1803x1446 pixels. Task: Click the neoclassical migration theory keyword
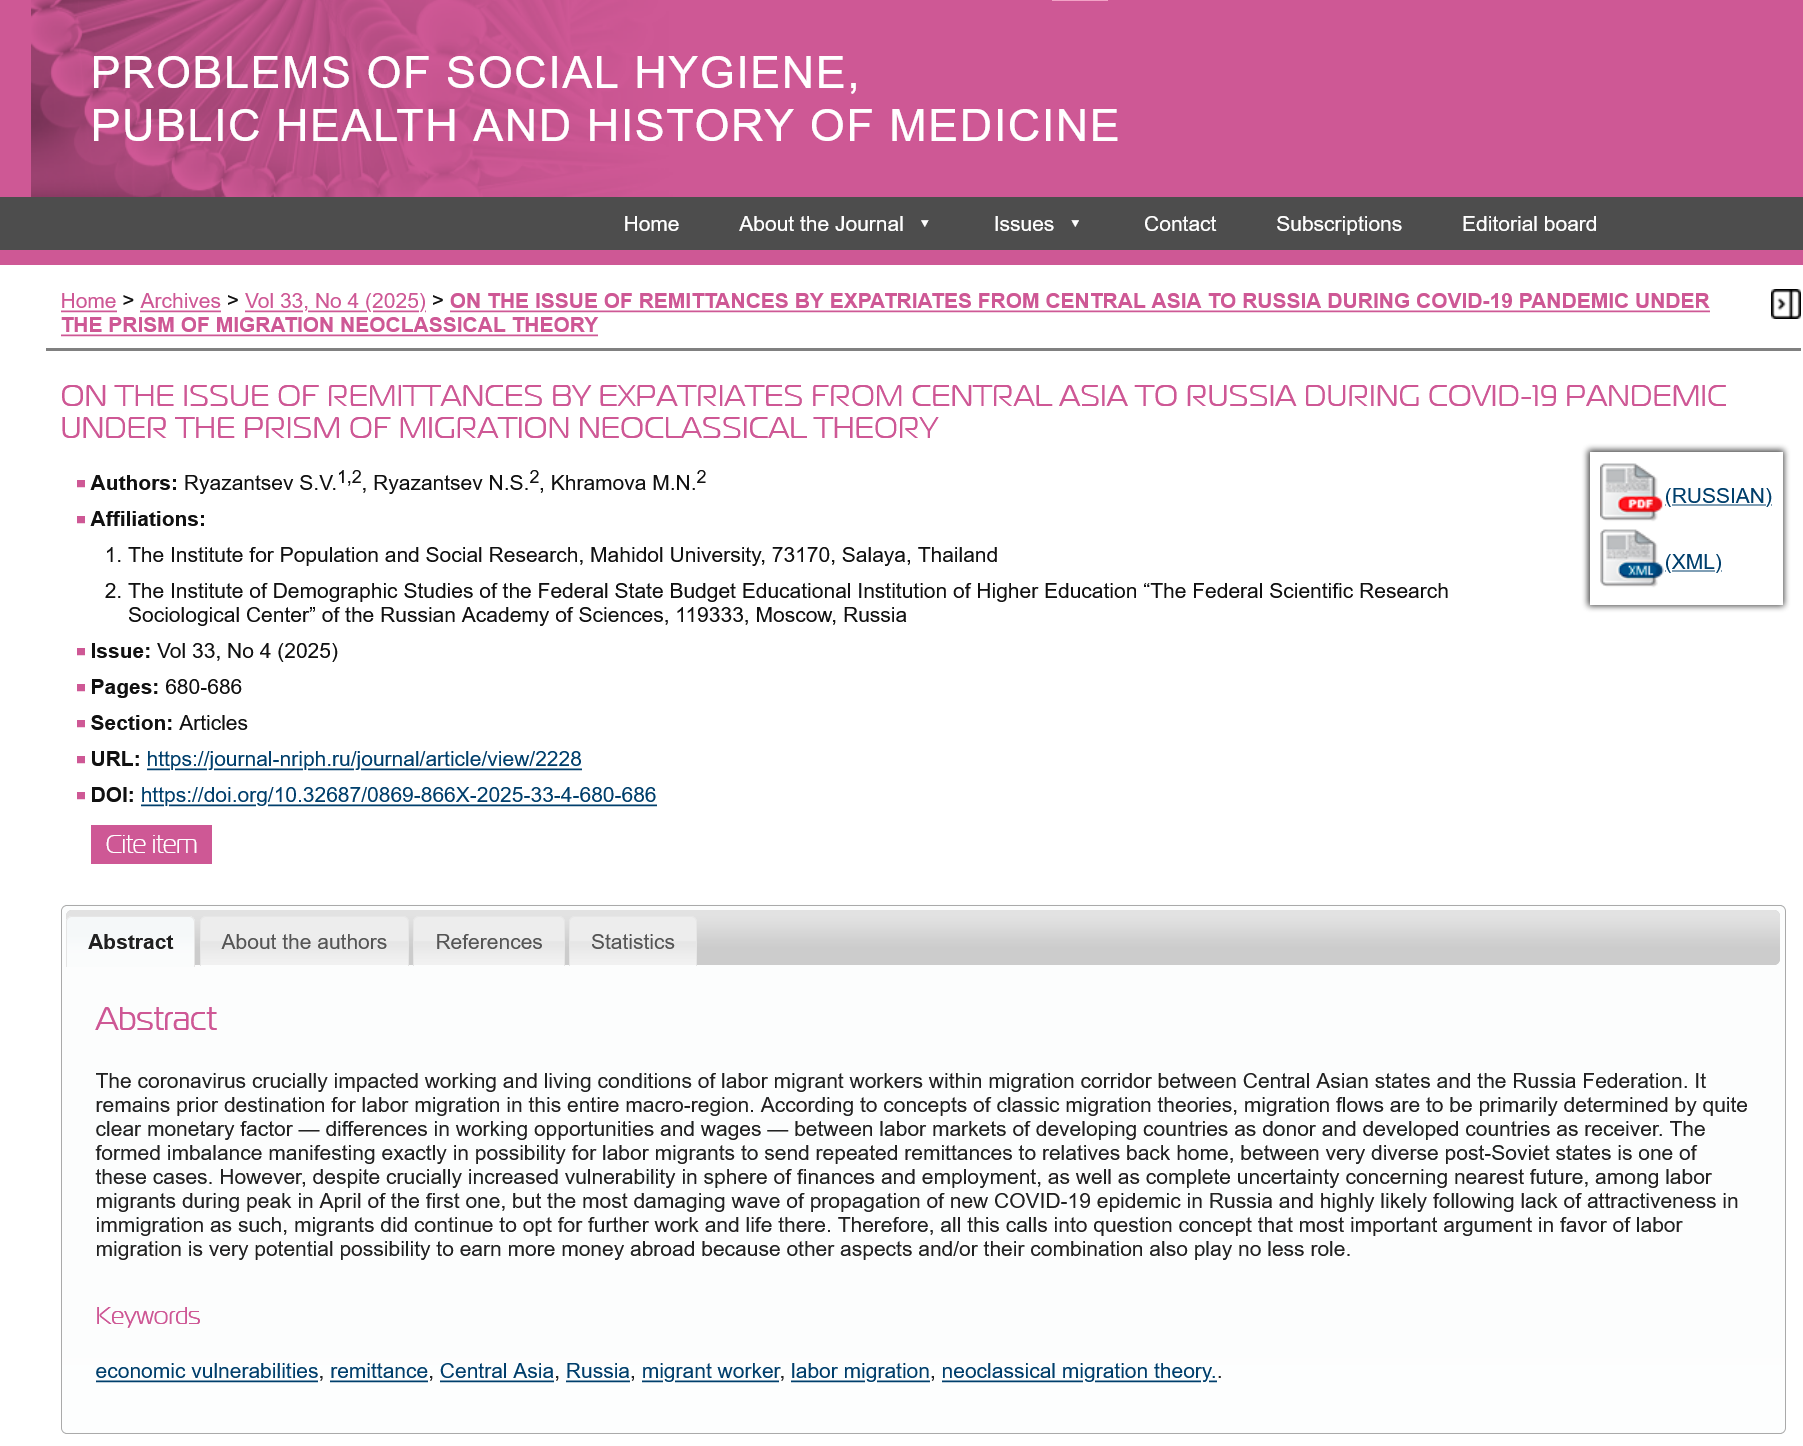(1078, 1371)
